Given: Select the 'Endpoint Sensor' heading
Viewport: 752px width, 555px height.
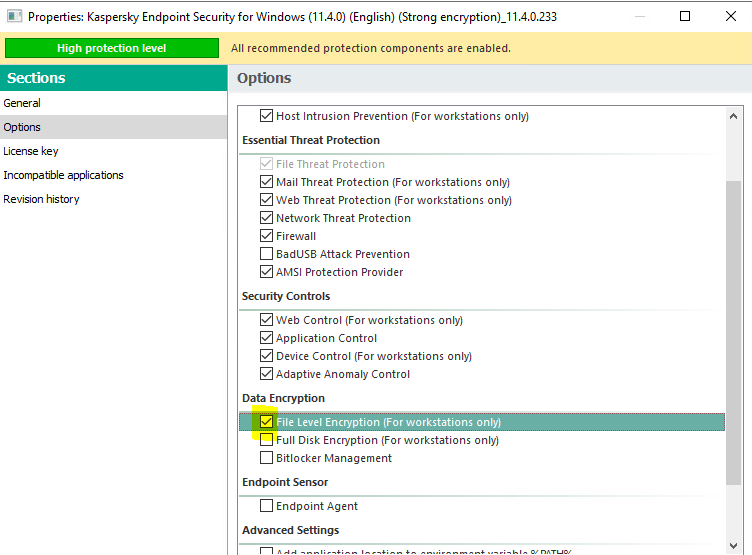Looking at the screenshot, I should tap(285, 482).
